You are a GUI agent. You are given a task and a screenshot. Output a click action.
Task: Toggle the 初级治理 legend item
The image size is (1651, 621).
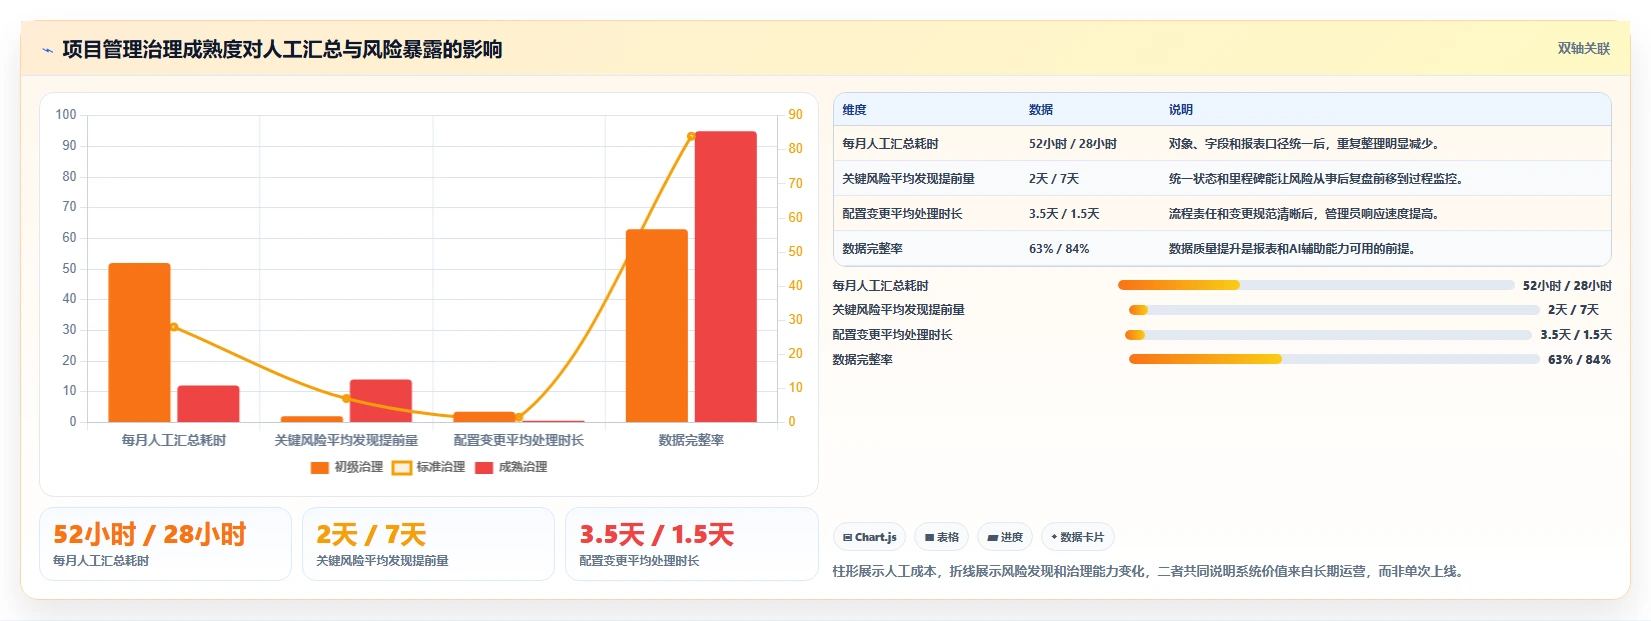347,467
